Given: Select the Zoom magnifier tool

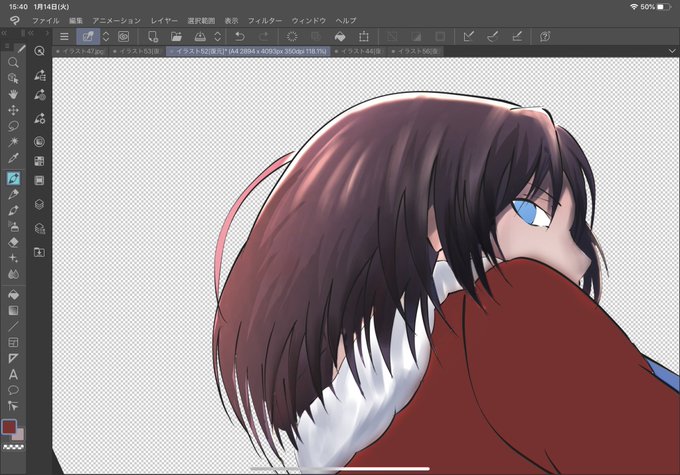Looking at the screenshot, I should pos(13,62).
